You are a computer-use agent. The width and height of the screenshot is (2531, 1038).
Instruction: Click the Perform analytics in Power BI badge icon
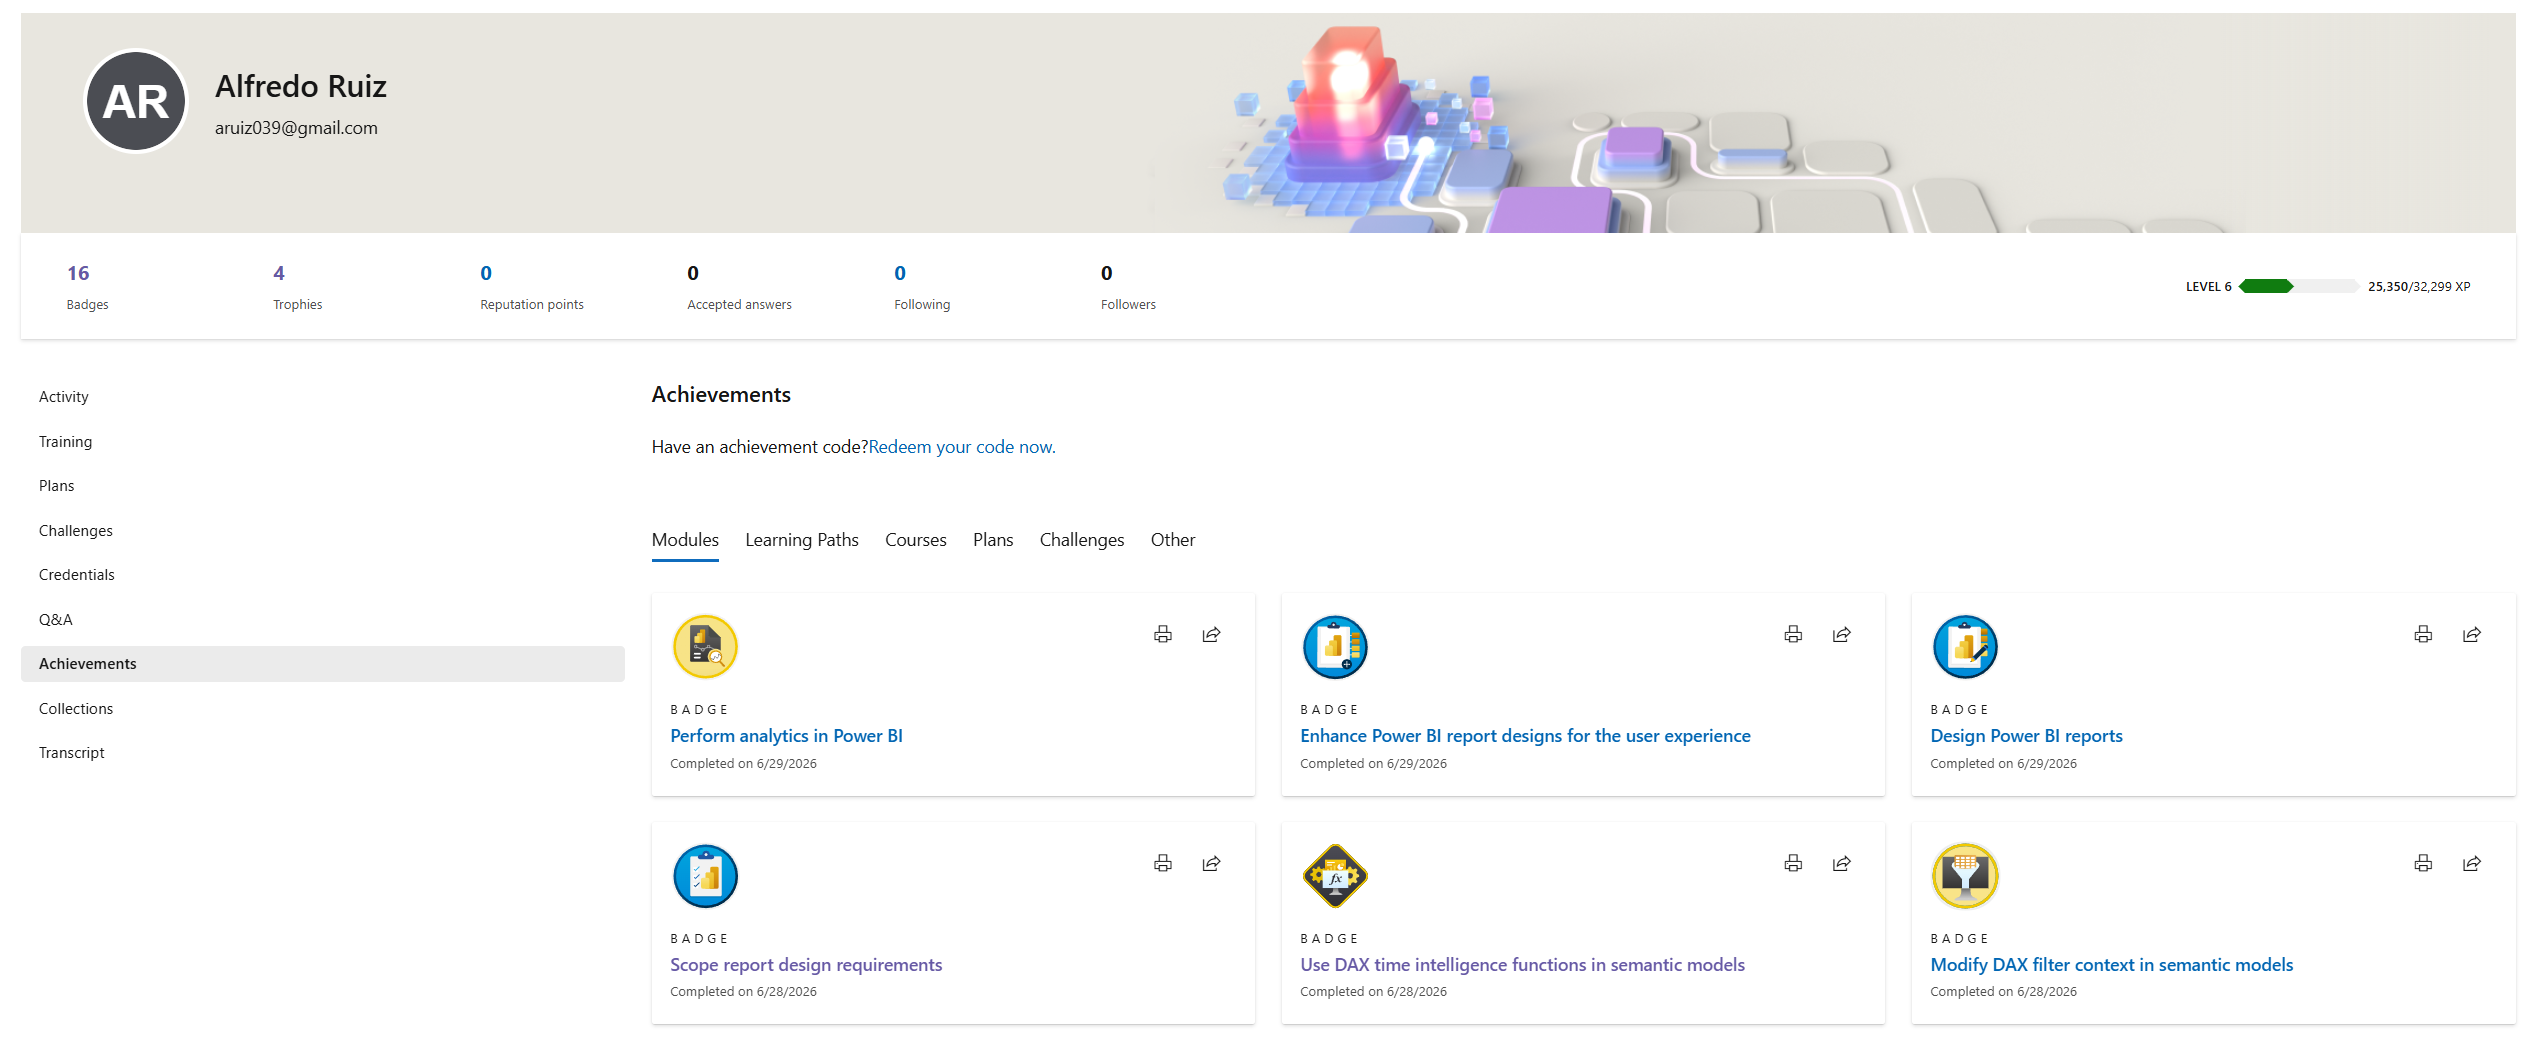pos(705,647)
